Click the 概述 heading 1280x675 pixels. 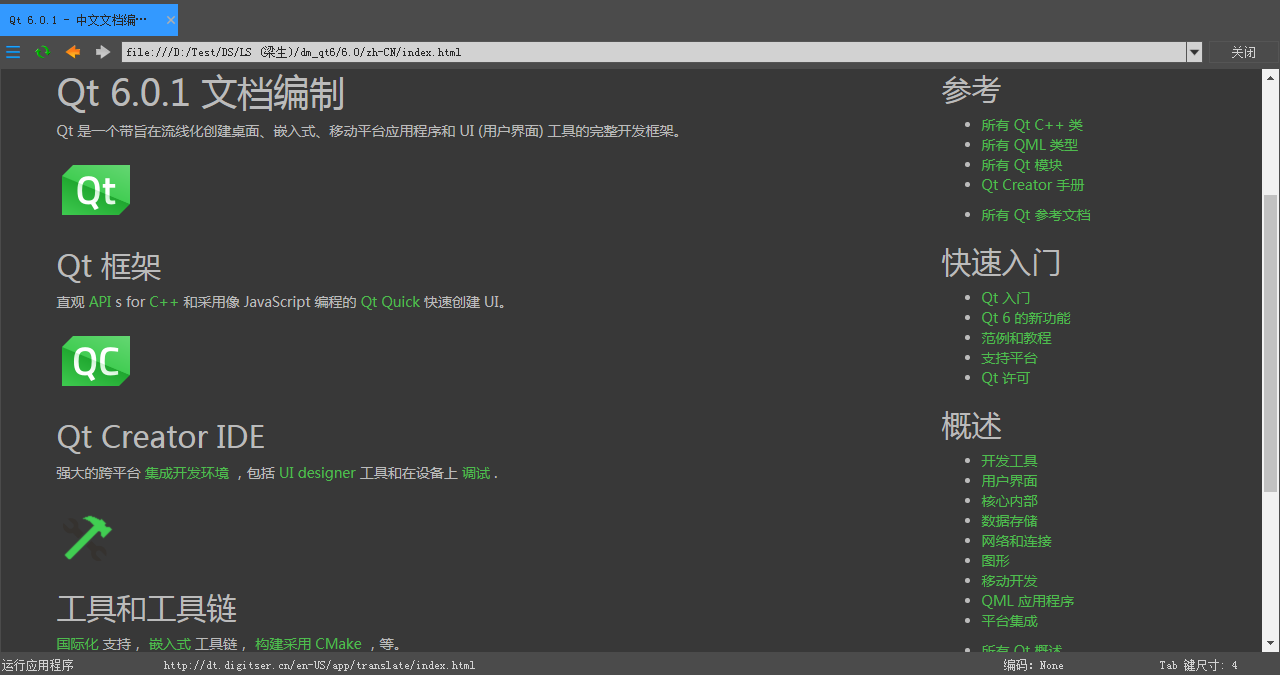point(971,425)
